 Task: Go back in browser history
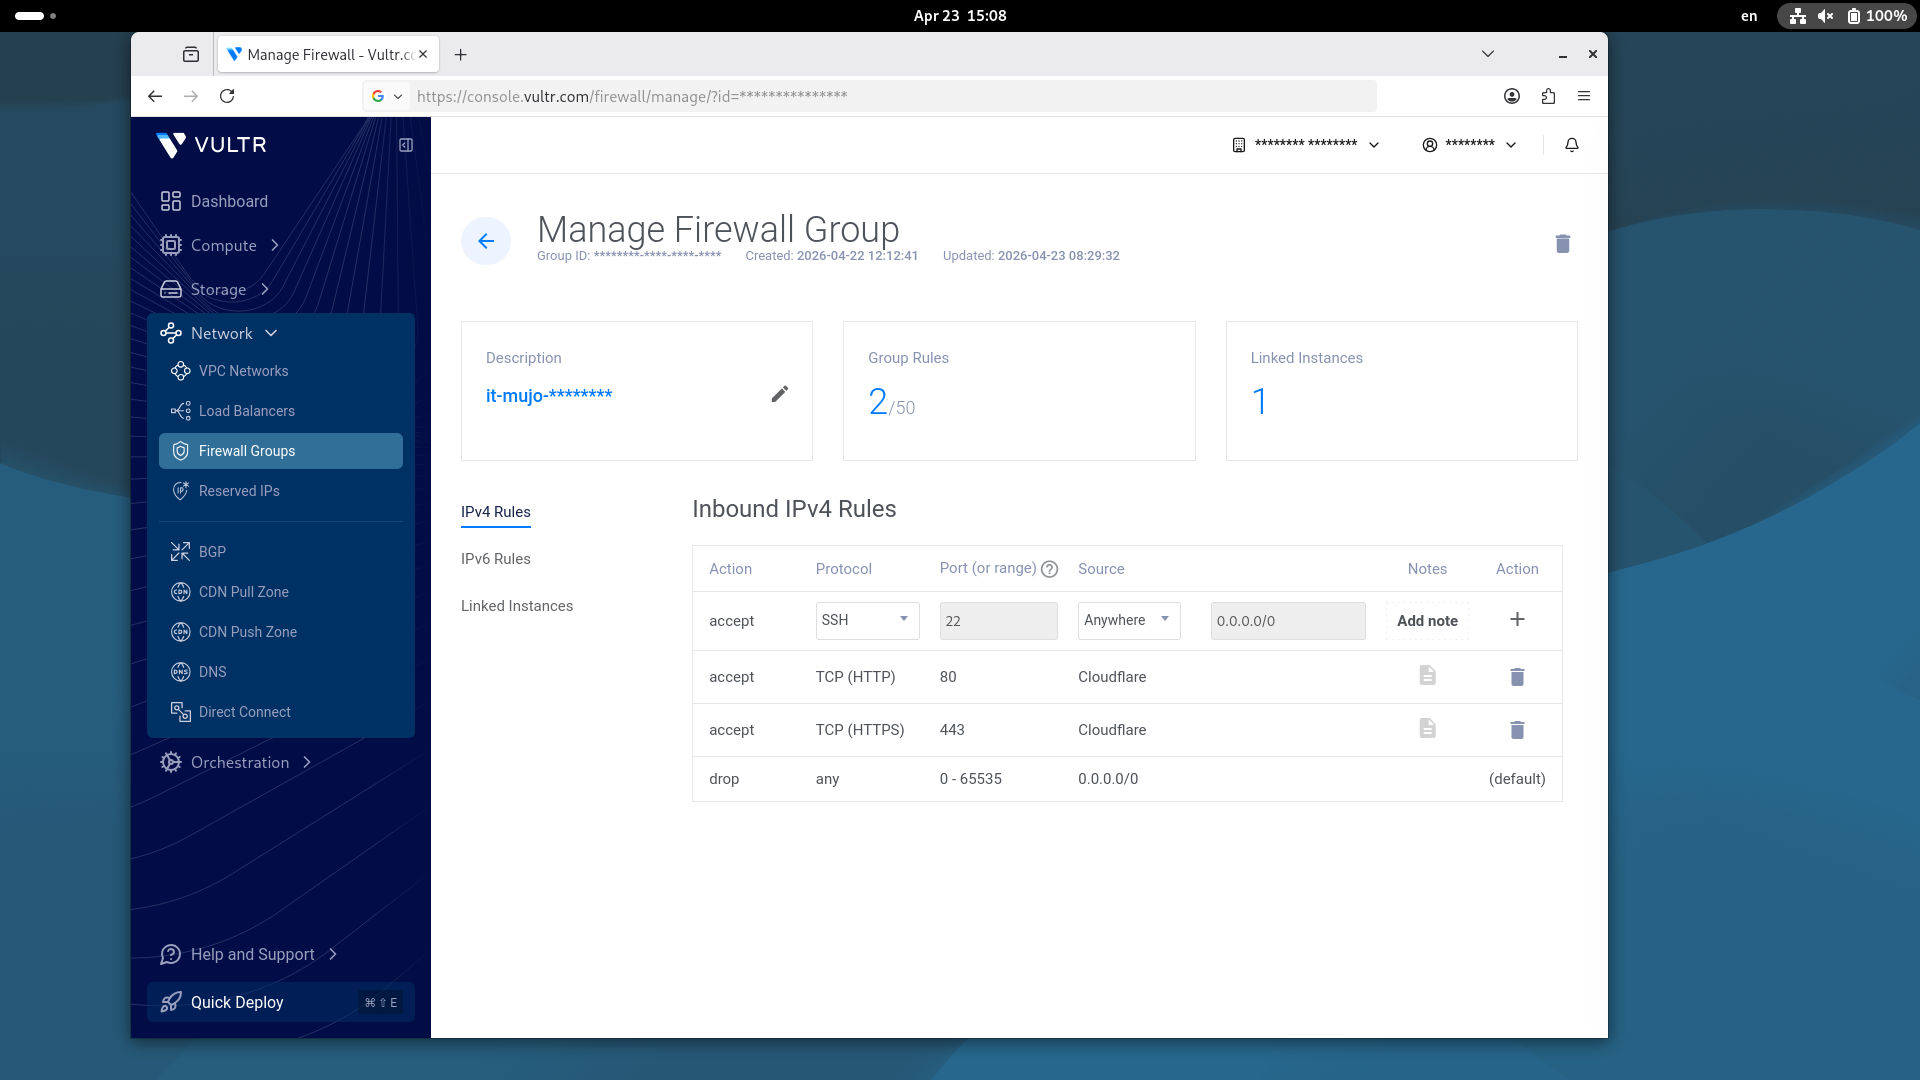point(155,96)
